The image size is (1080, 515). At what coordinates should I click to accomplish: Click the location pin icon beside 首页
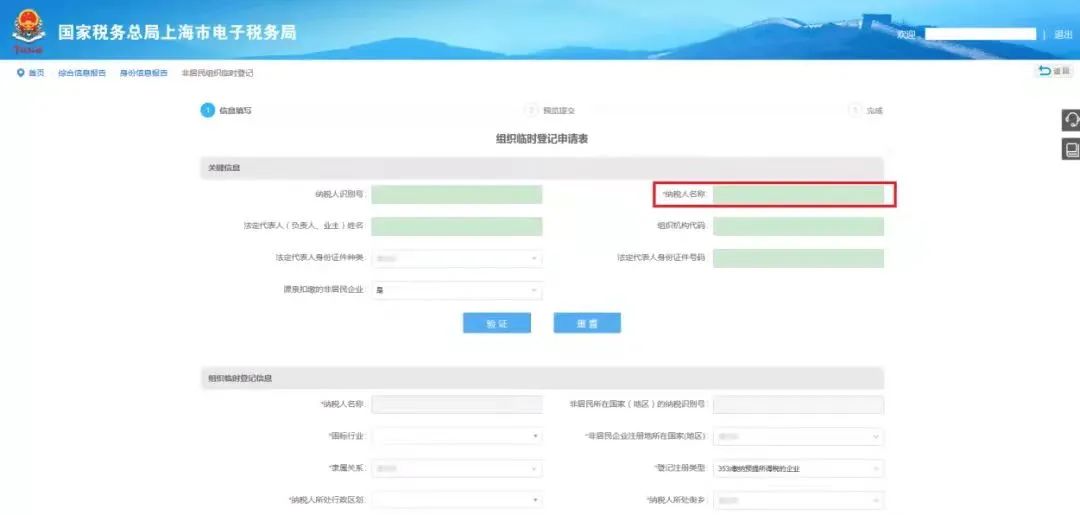point(21,73)
